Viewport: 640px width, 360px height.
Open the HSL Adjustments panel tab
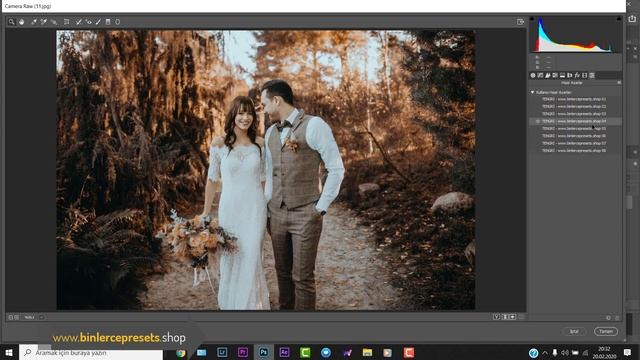point(555,76)
